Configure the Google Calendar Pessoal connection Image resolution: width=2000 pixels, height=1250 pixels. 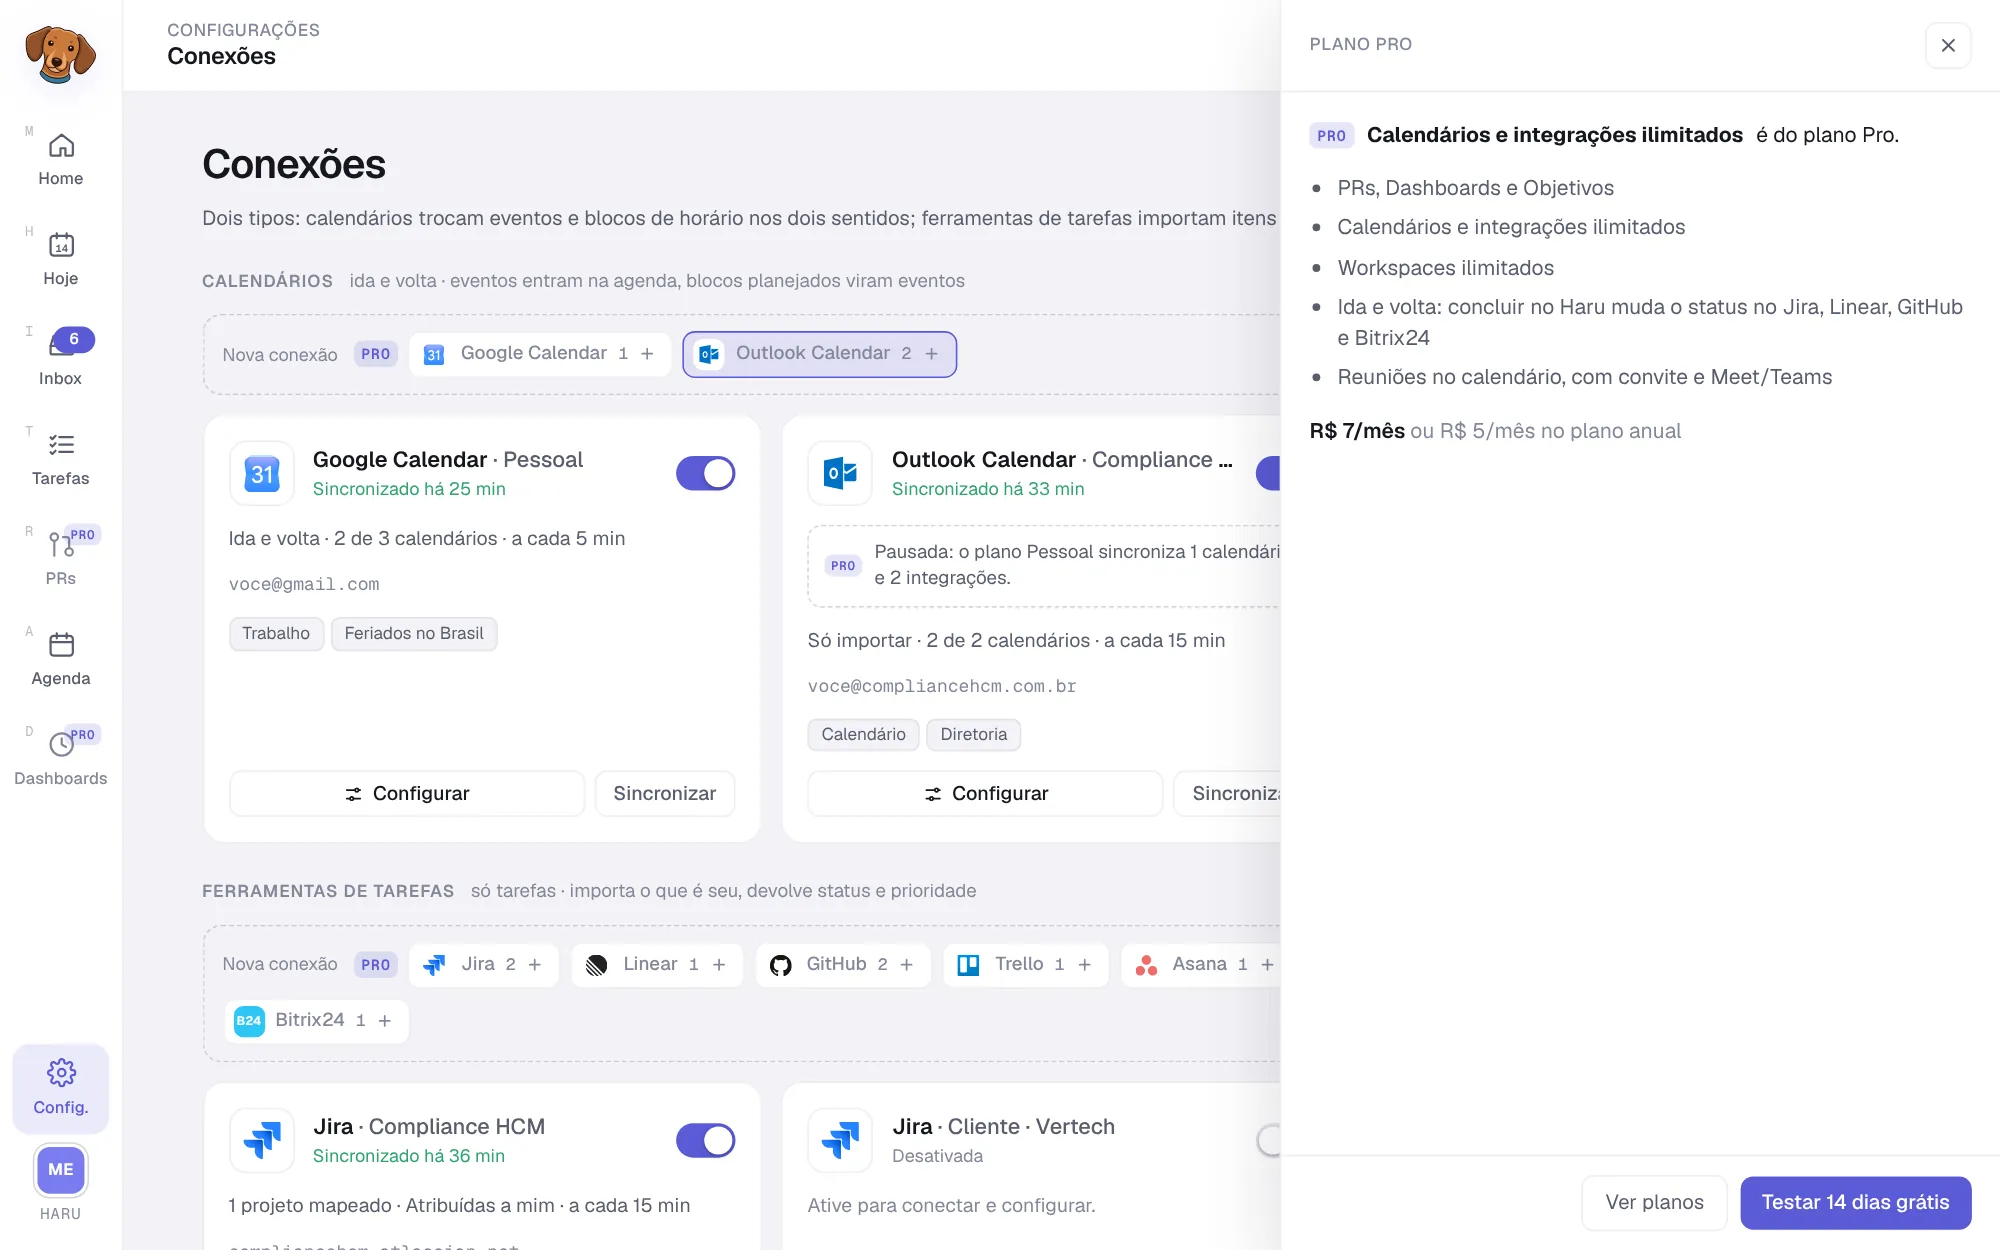tap(407, 793)
